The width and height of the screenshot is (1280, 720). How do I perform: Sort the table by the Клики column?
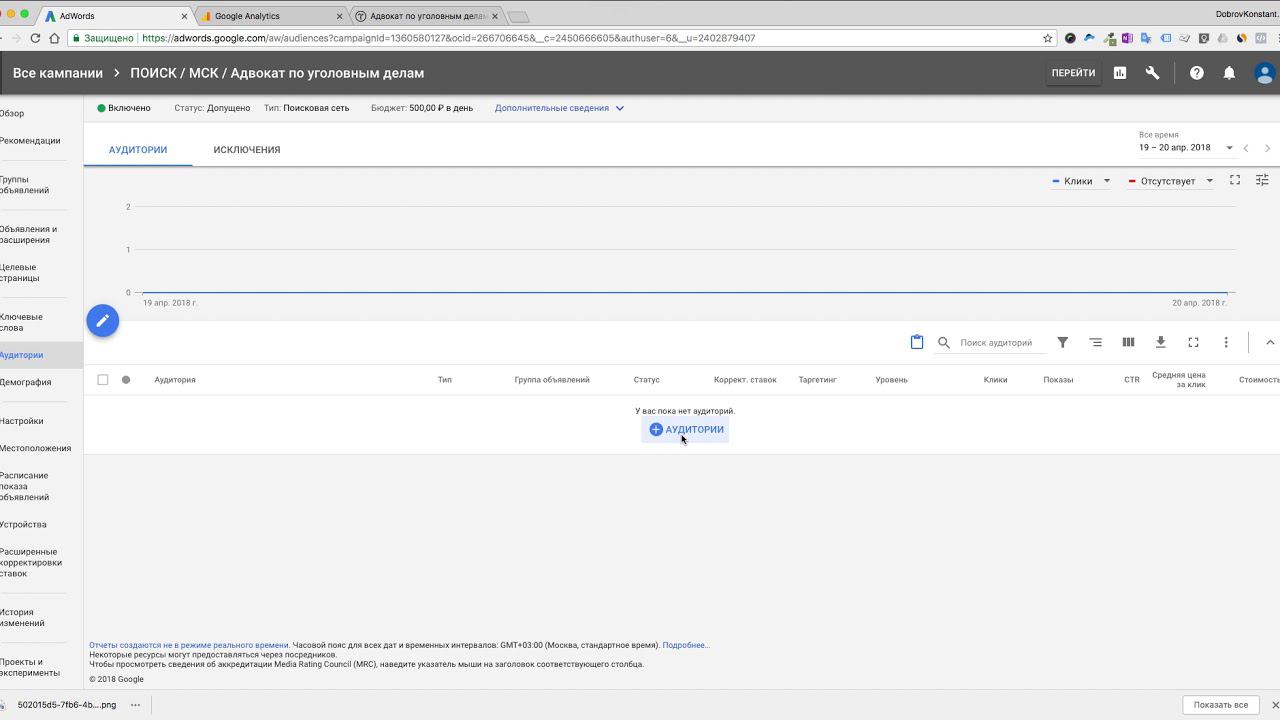click(995, 380)
